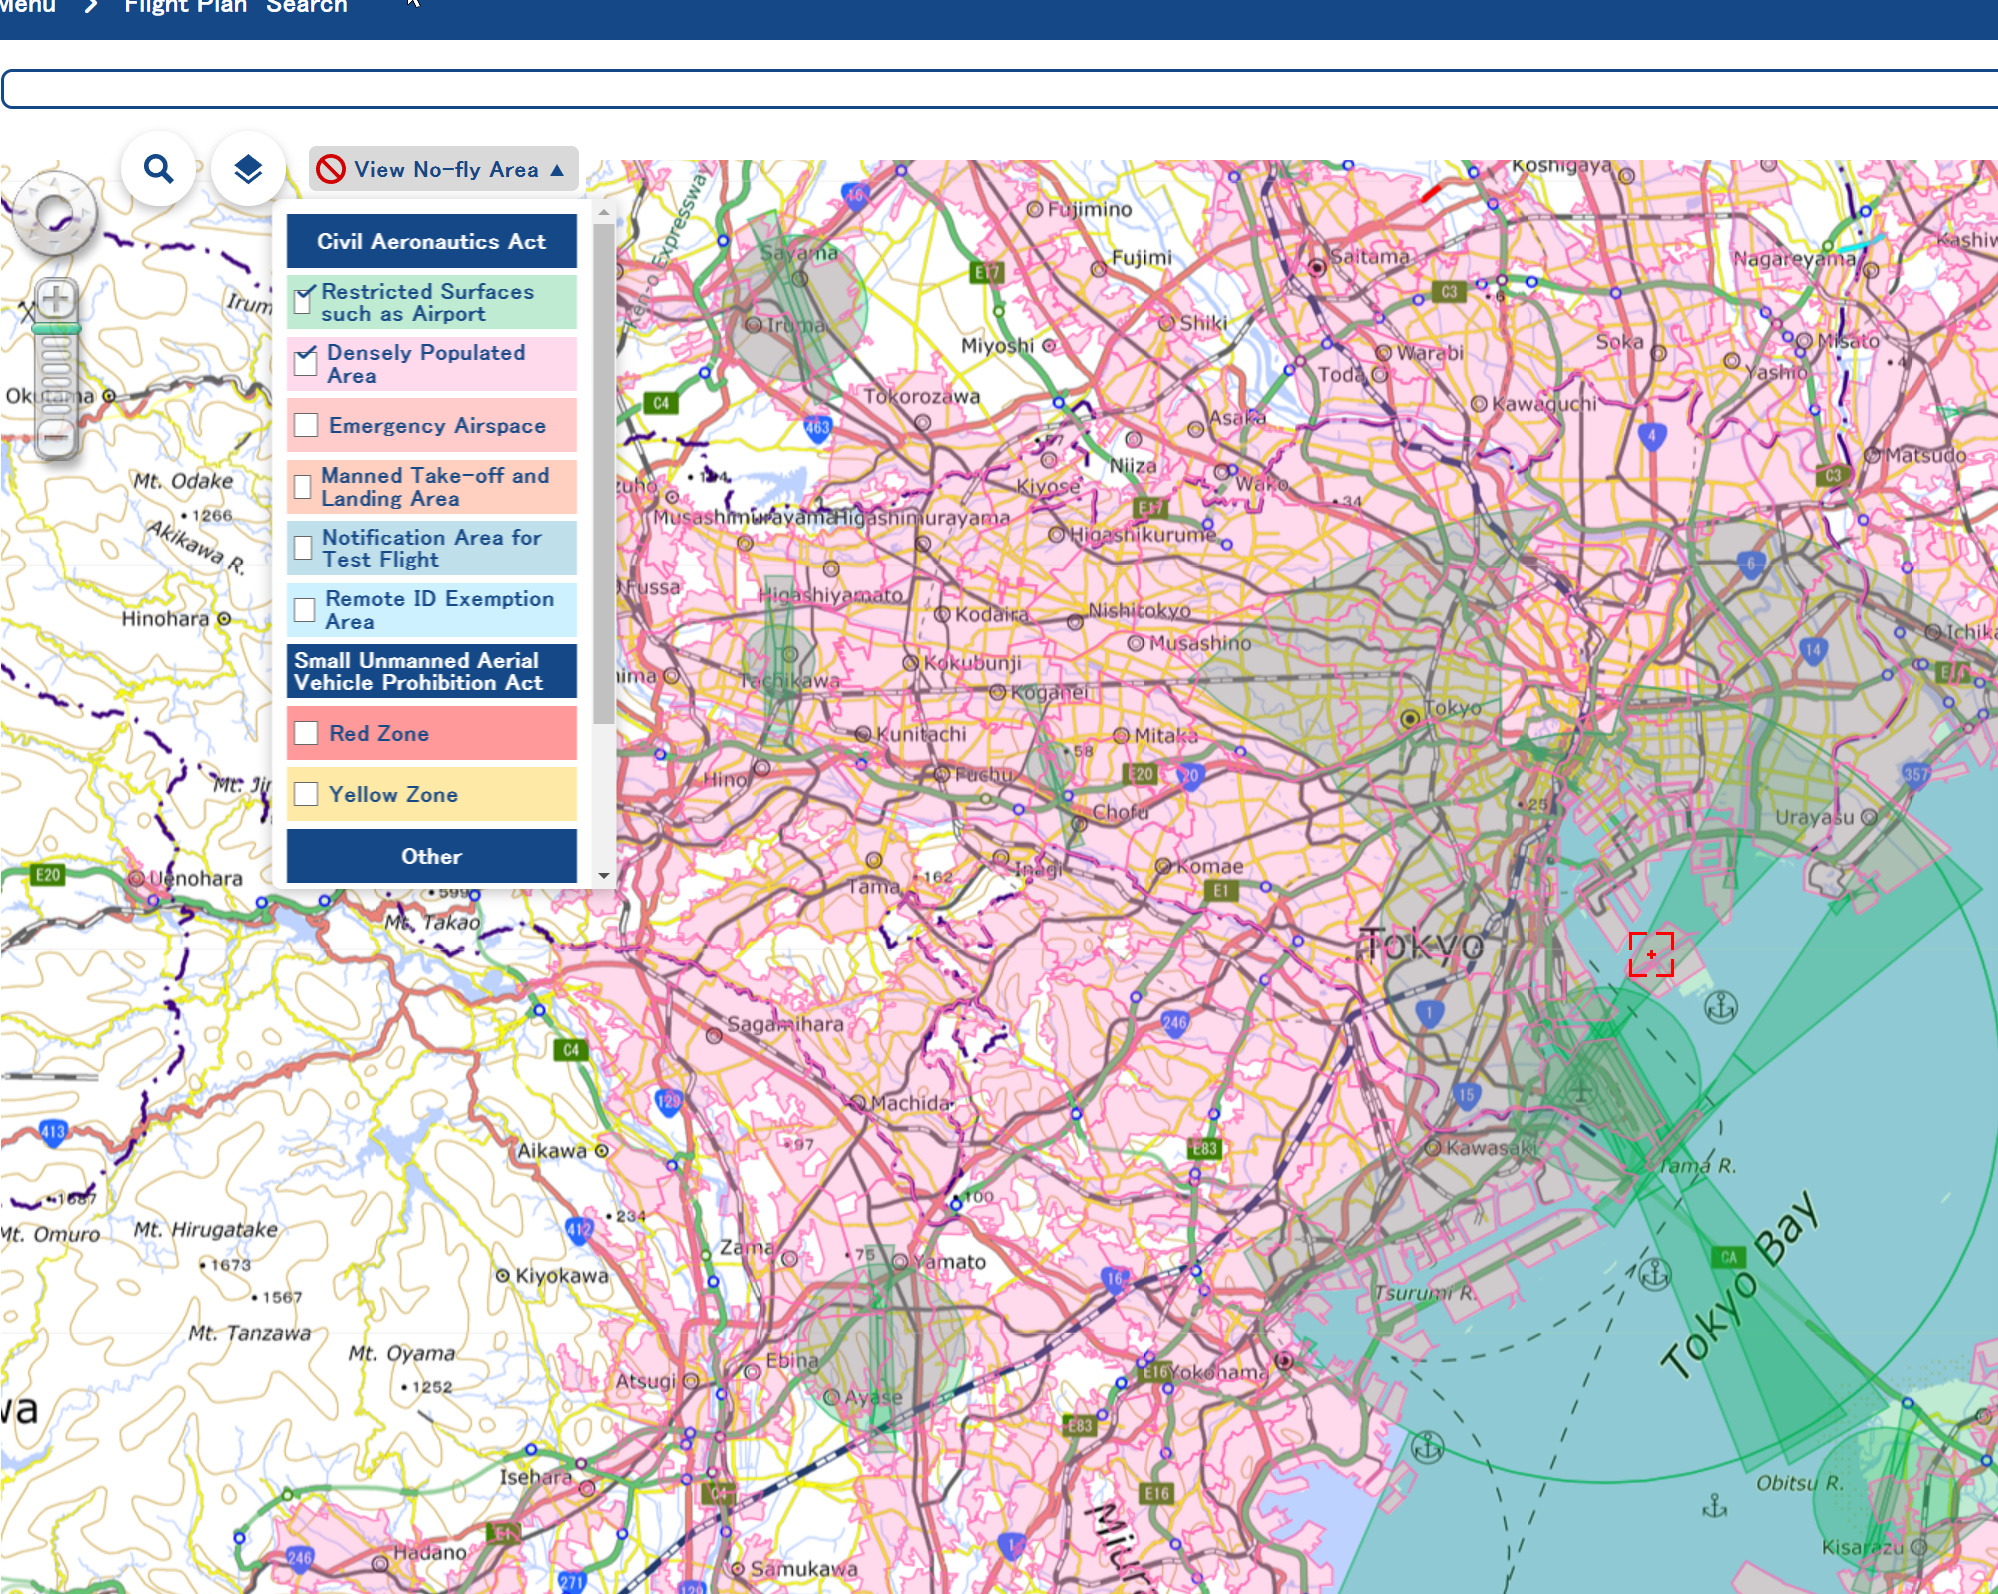Image resolution: width=1998 pixels, height=1594 pixels.
Task: Uncheck Restricted Surfaces such as Airport
Action: pos(304,300)
